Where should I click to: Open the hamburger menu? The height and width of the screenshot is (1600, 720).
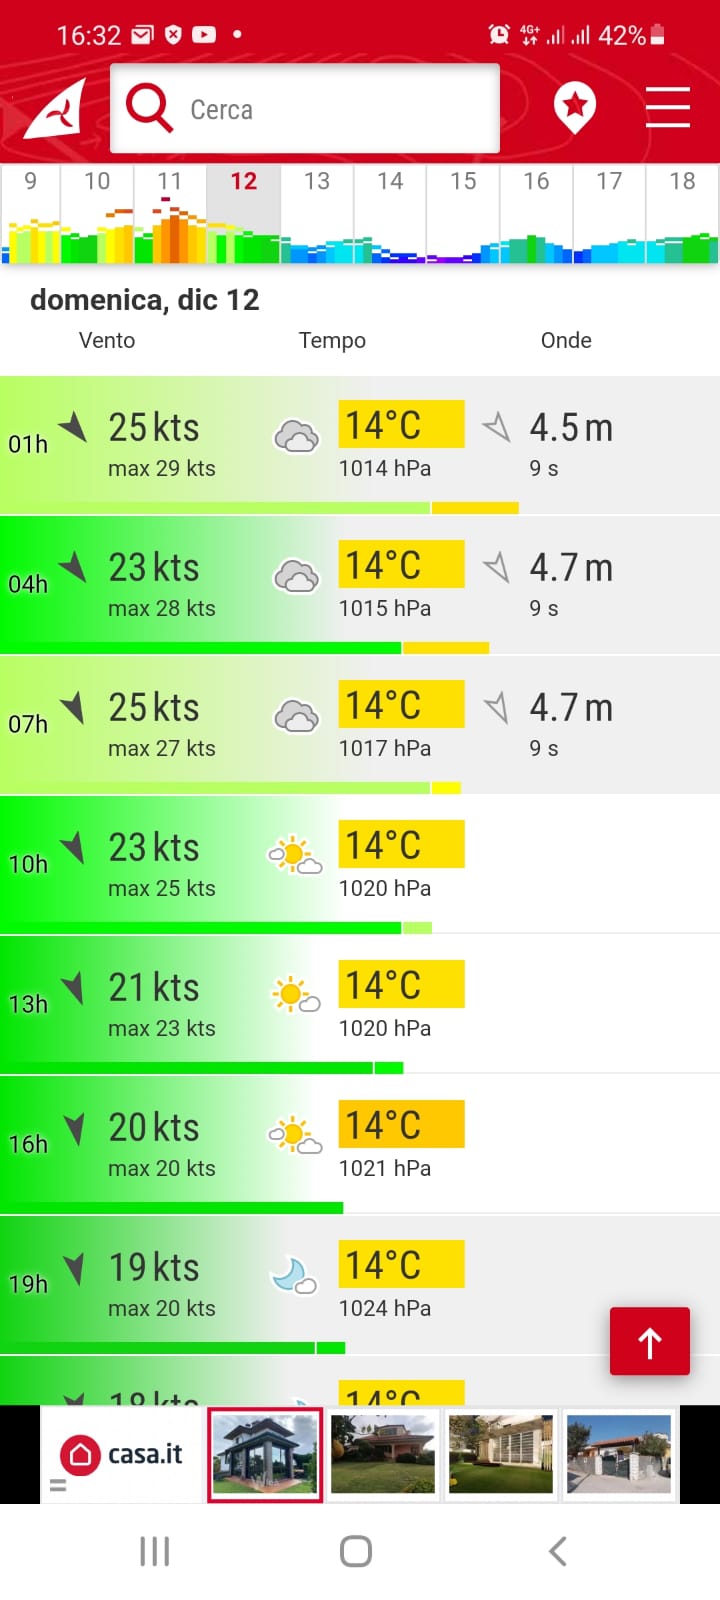667,107
